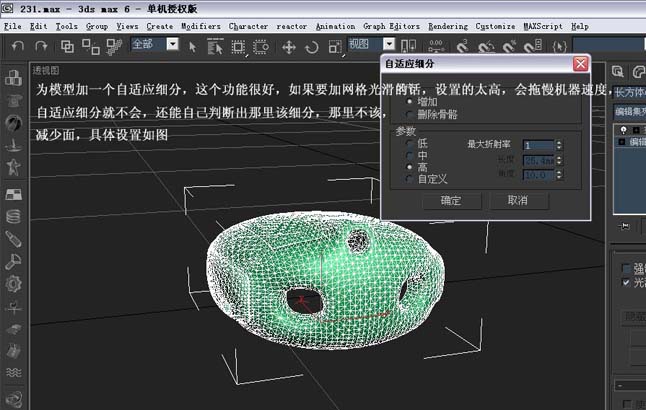Open the Graph Editors menu
This screenshot has width=646, height=410.
point(391,26)
